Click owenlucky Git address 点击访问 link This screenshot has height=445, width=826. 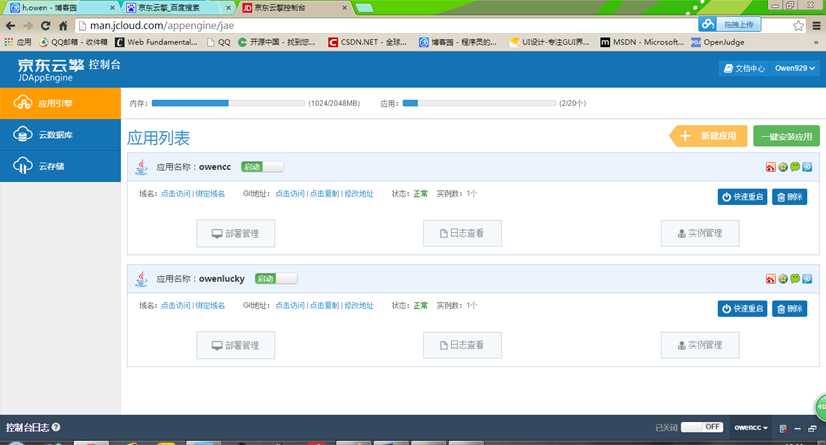pos(290,305)
